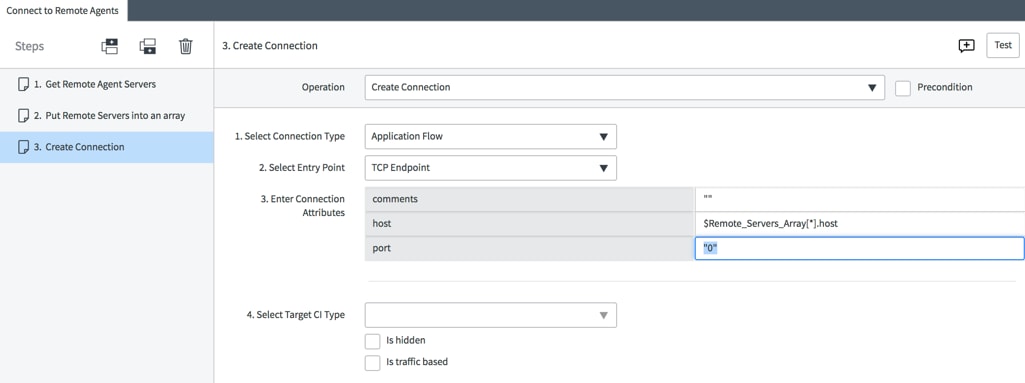Image resolution: width=1025 pixels, height=383 pixels.
Task: Click the Test button
Action: pyautogui.click(x=1003, y=45)
